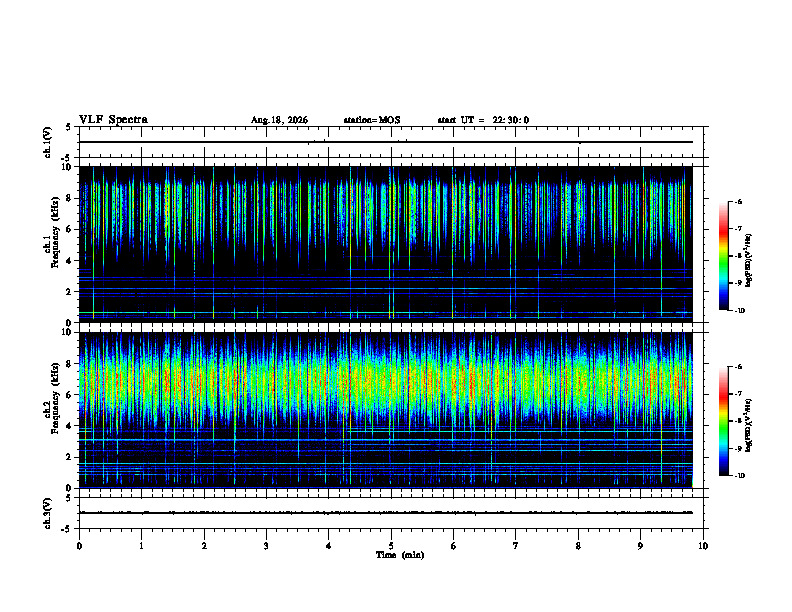Click the "5" tick on ch.1(V) axis
Viewport: 792px width, 612px height.
(x=68, y=128)
